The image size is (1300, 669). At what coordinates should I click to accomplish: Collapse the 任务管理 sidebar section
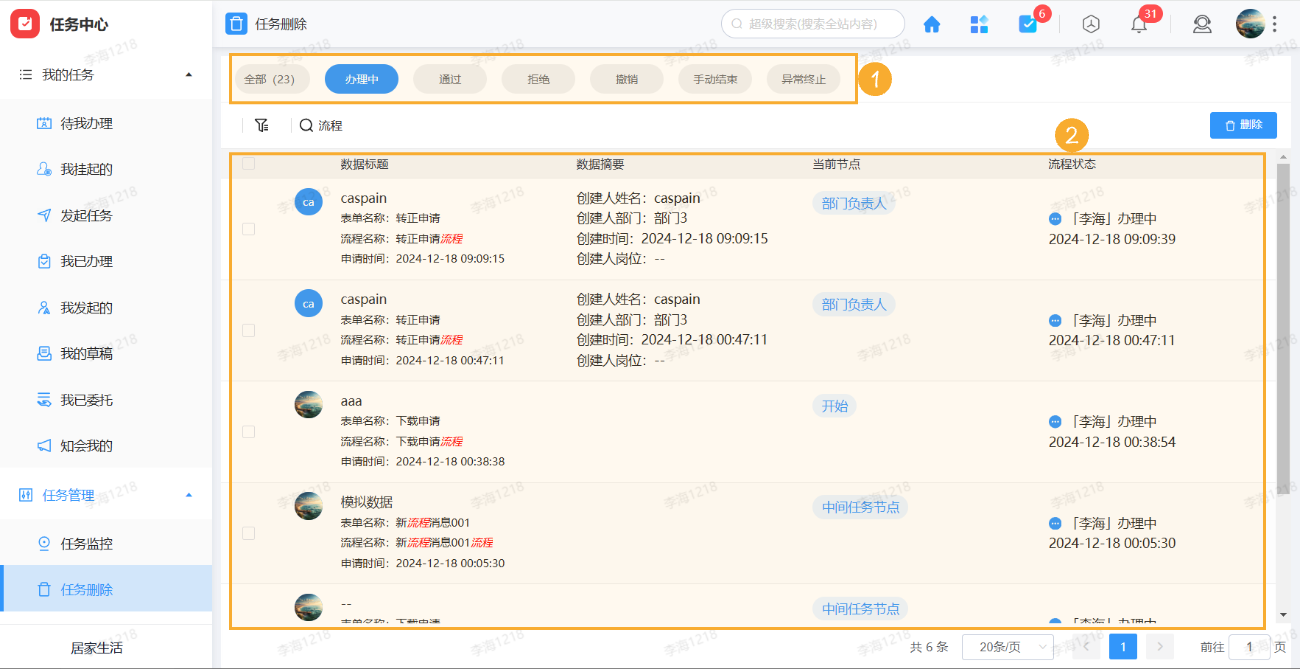tap(188, 494)
